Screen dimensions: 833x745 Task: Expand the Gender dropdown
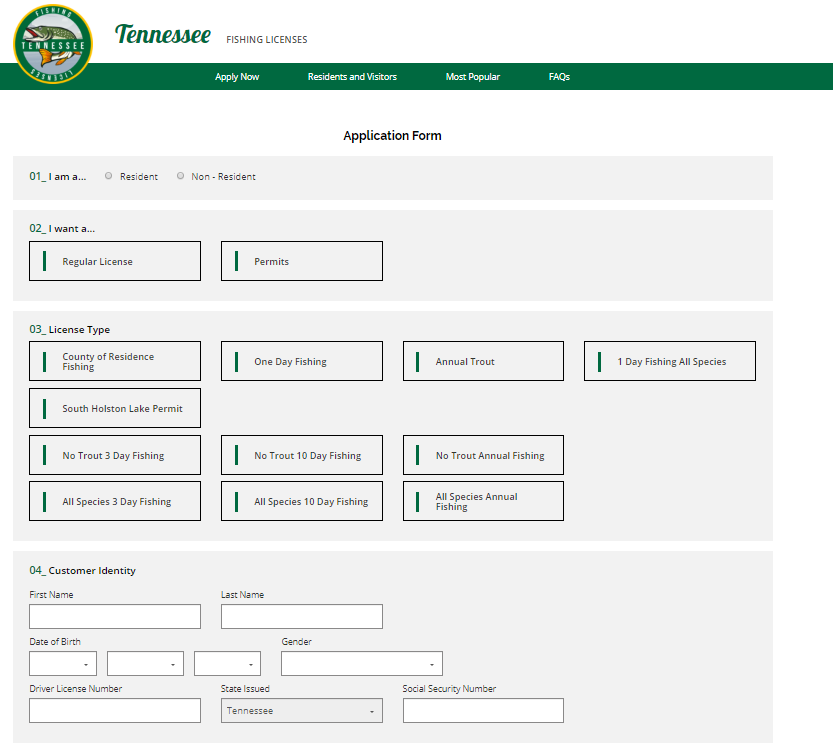[361, 664]
